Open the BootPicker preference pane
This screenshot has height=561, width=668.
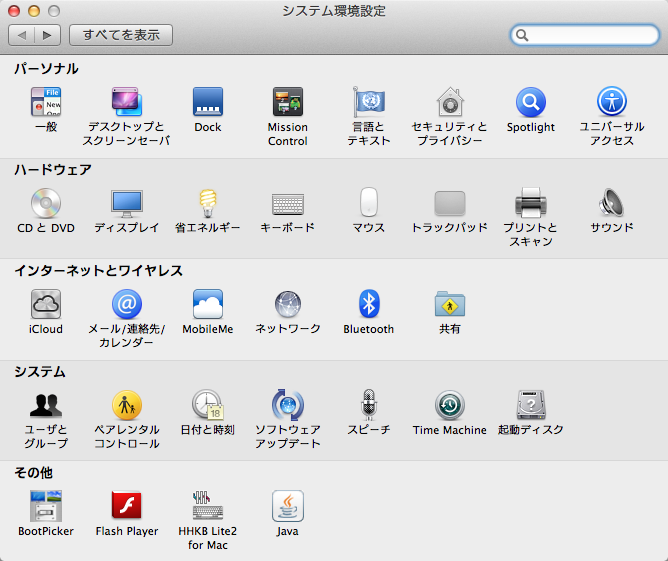pos(46,506)
